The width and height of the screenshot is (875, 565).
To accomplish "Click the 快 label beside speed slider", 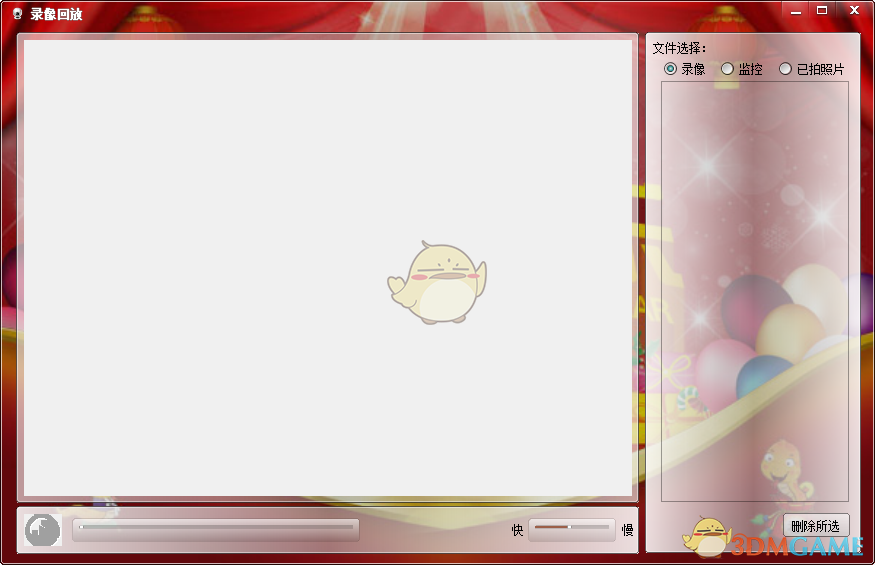I will coord(517,530).
